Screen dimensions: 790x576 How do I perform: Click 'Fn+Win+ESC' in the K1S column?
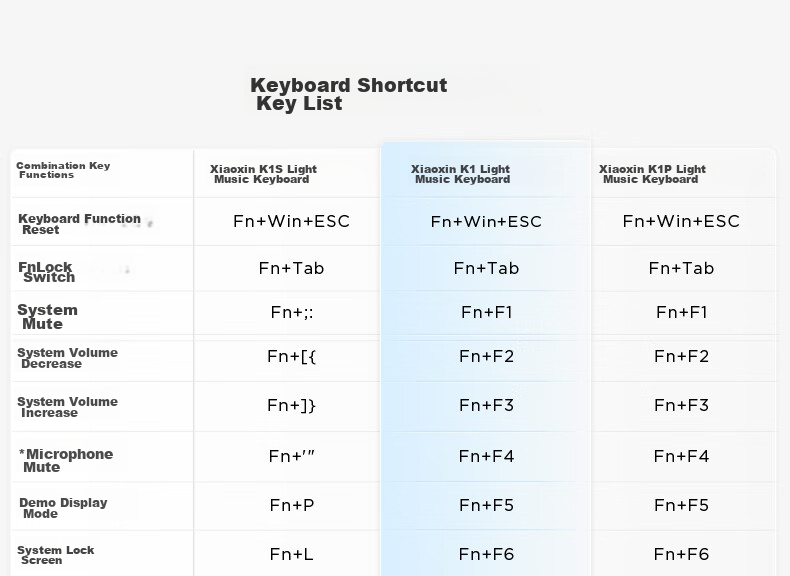291,221
